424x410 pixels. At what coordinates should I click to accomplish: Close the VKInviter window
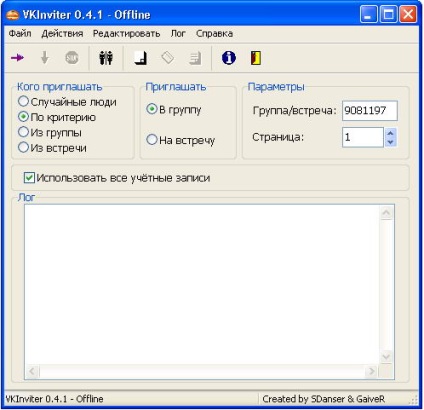pyautogui.click(x=408, y=15)
